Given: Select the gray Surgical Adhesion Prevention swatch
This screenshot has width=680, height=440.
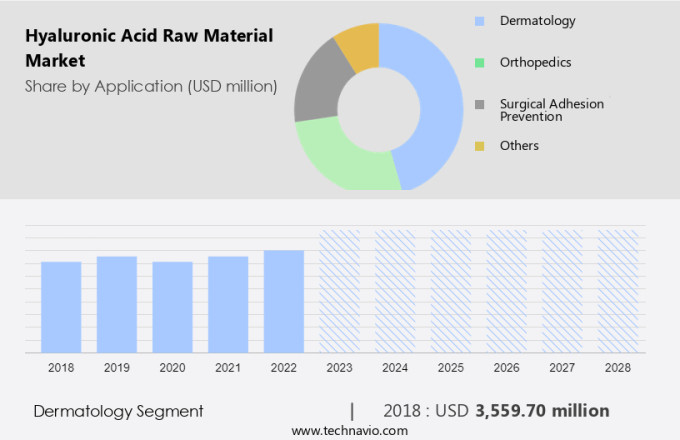Looking at the screenshot, I should [479, 105].
